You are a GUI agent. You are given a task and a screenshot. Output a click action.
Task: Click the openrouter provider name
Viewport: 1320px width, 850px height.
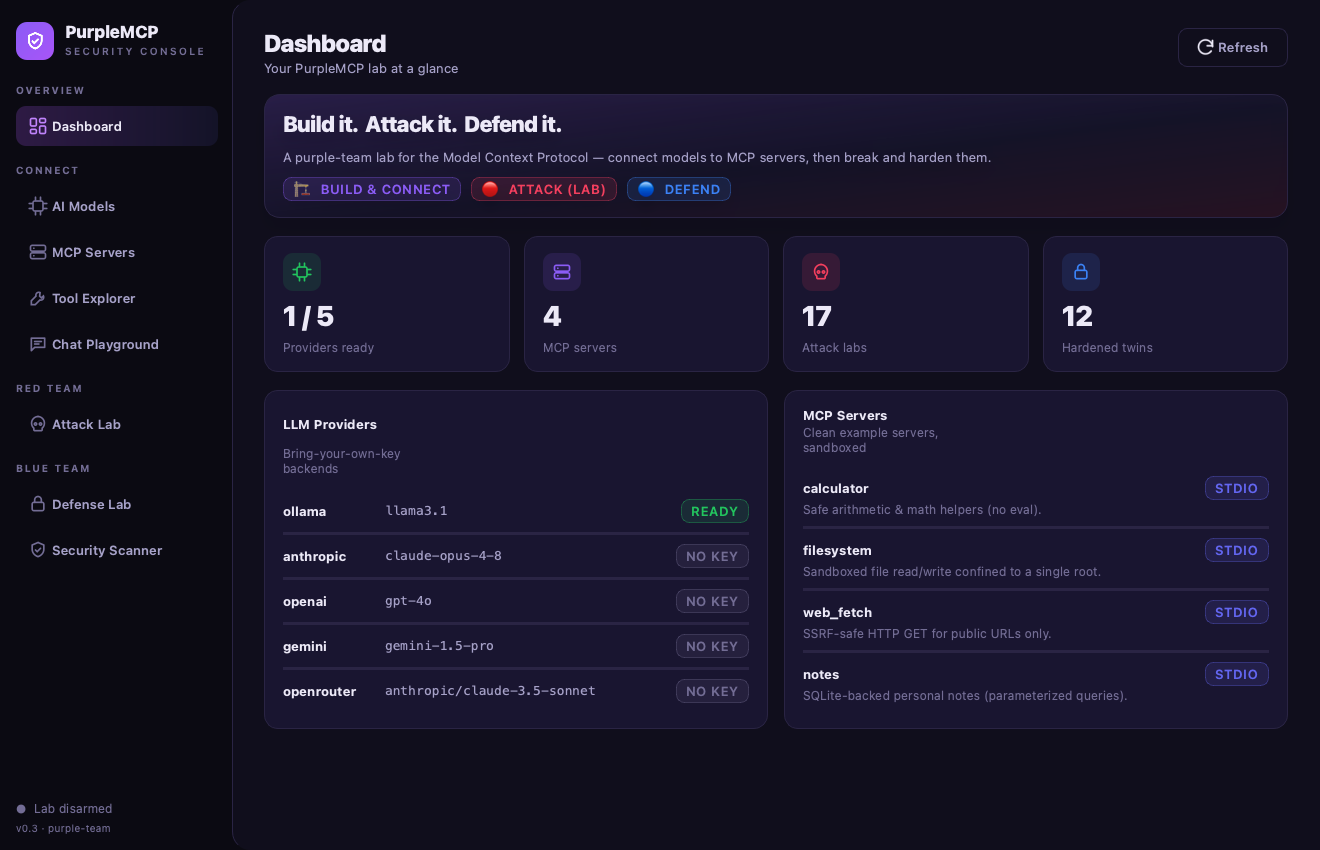pyautogui.click(x=319, y=691)
